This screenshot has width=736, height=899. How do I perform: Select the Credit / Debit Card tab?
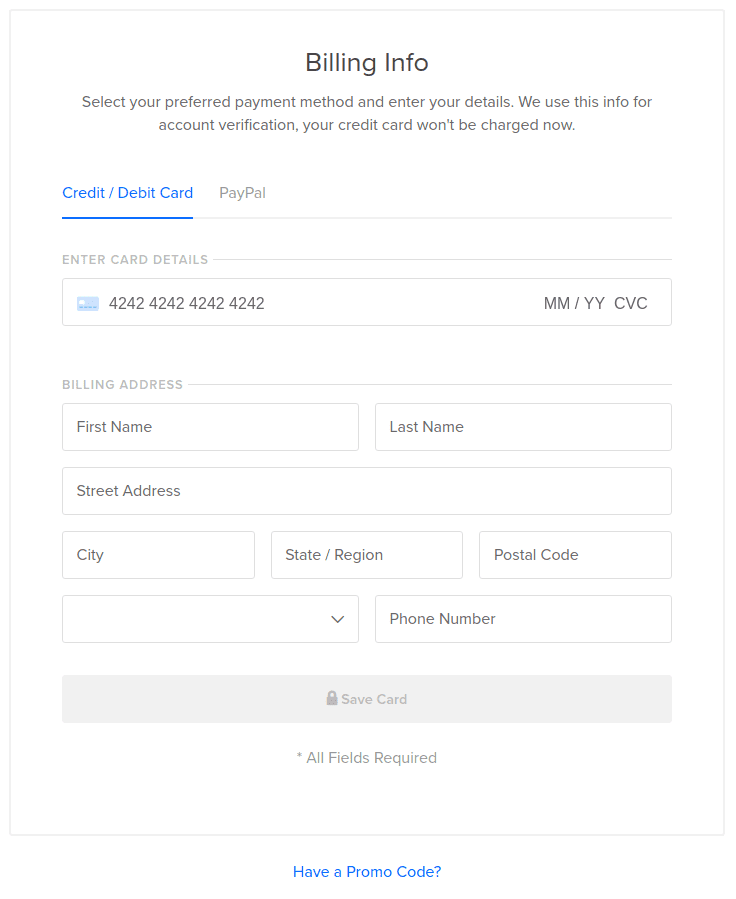click(127, 193)
